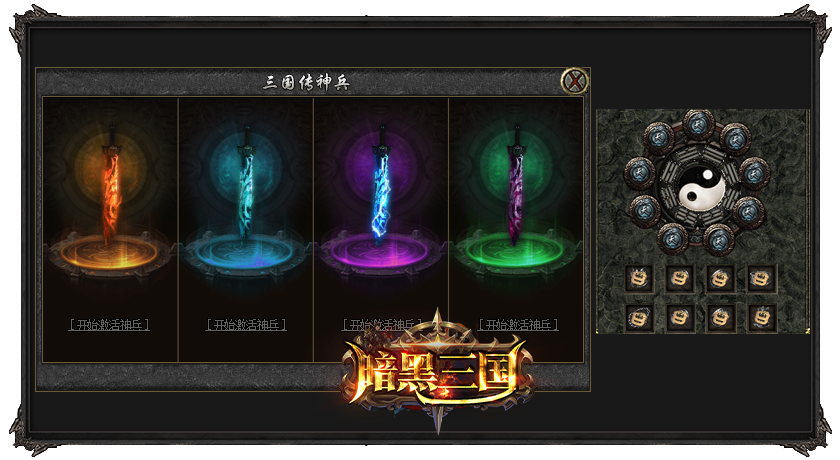Click the first slot in the lower seal row
This screenshot has height=460, width=840.
(639, 318)
